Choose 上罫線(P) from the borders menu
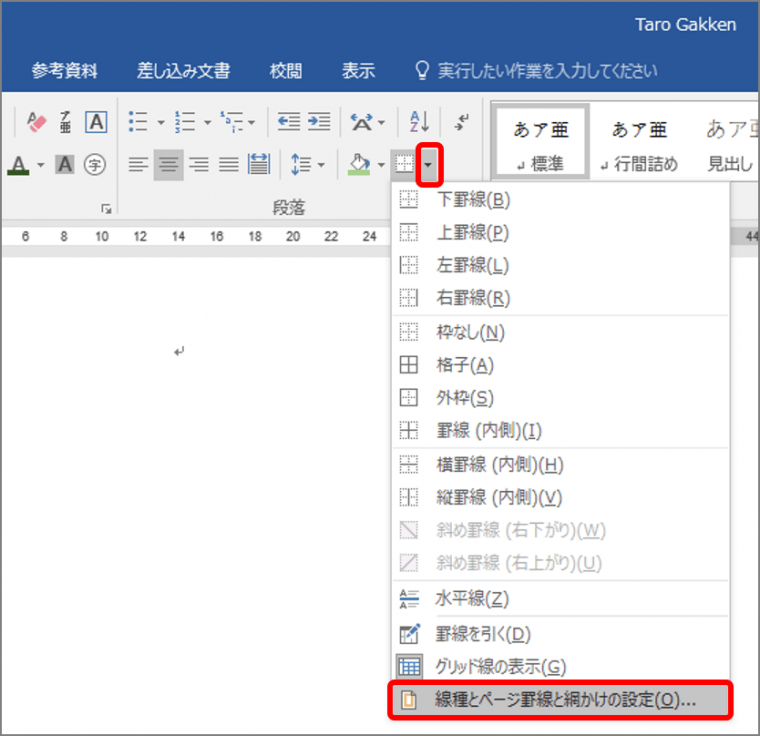 coord(560,232)
